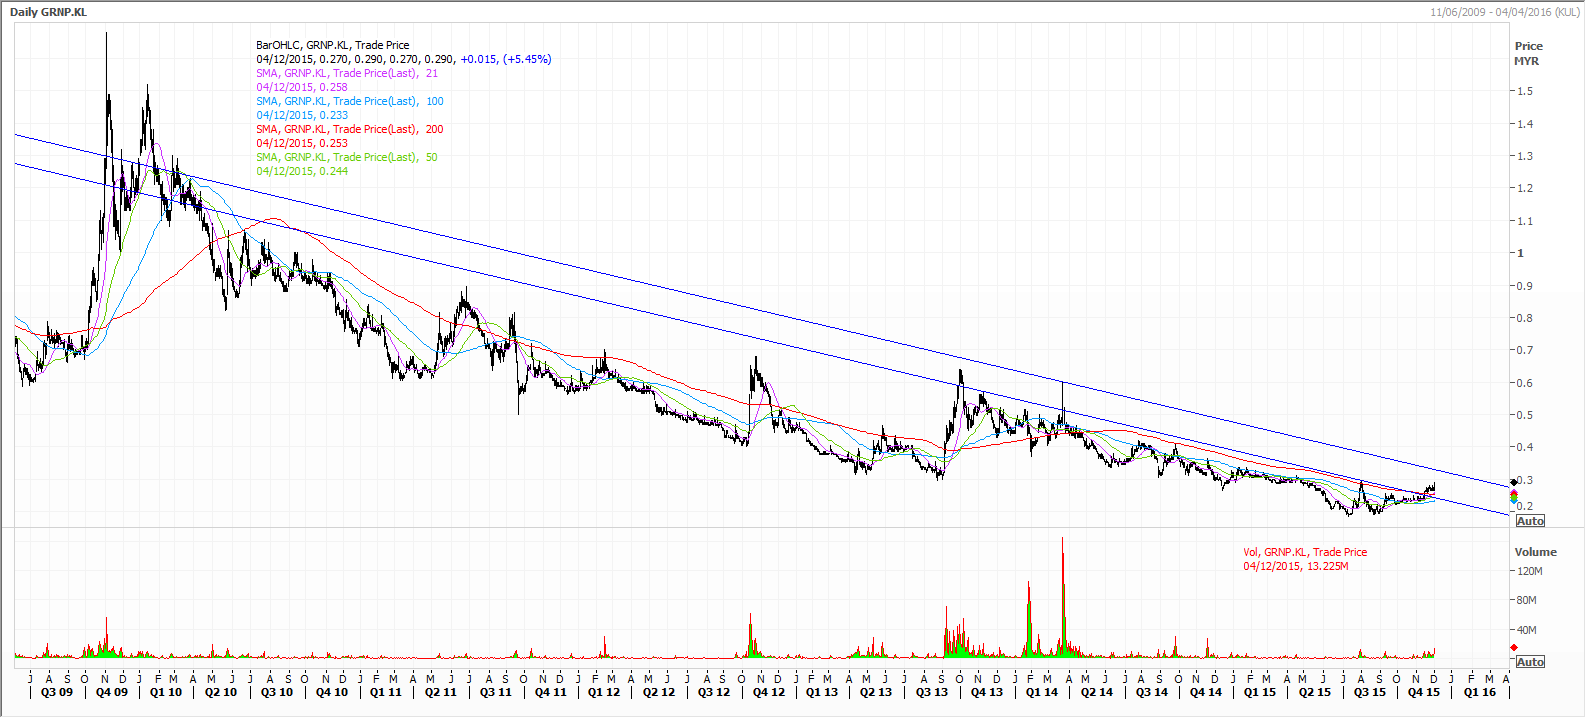Click the 1.5 tick on price axis
The image size is (1586, 718).
1525,91
